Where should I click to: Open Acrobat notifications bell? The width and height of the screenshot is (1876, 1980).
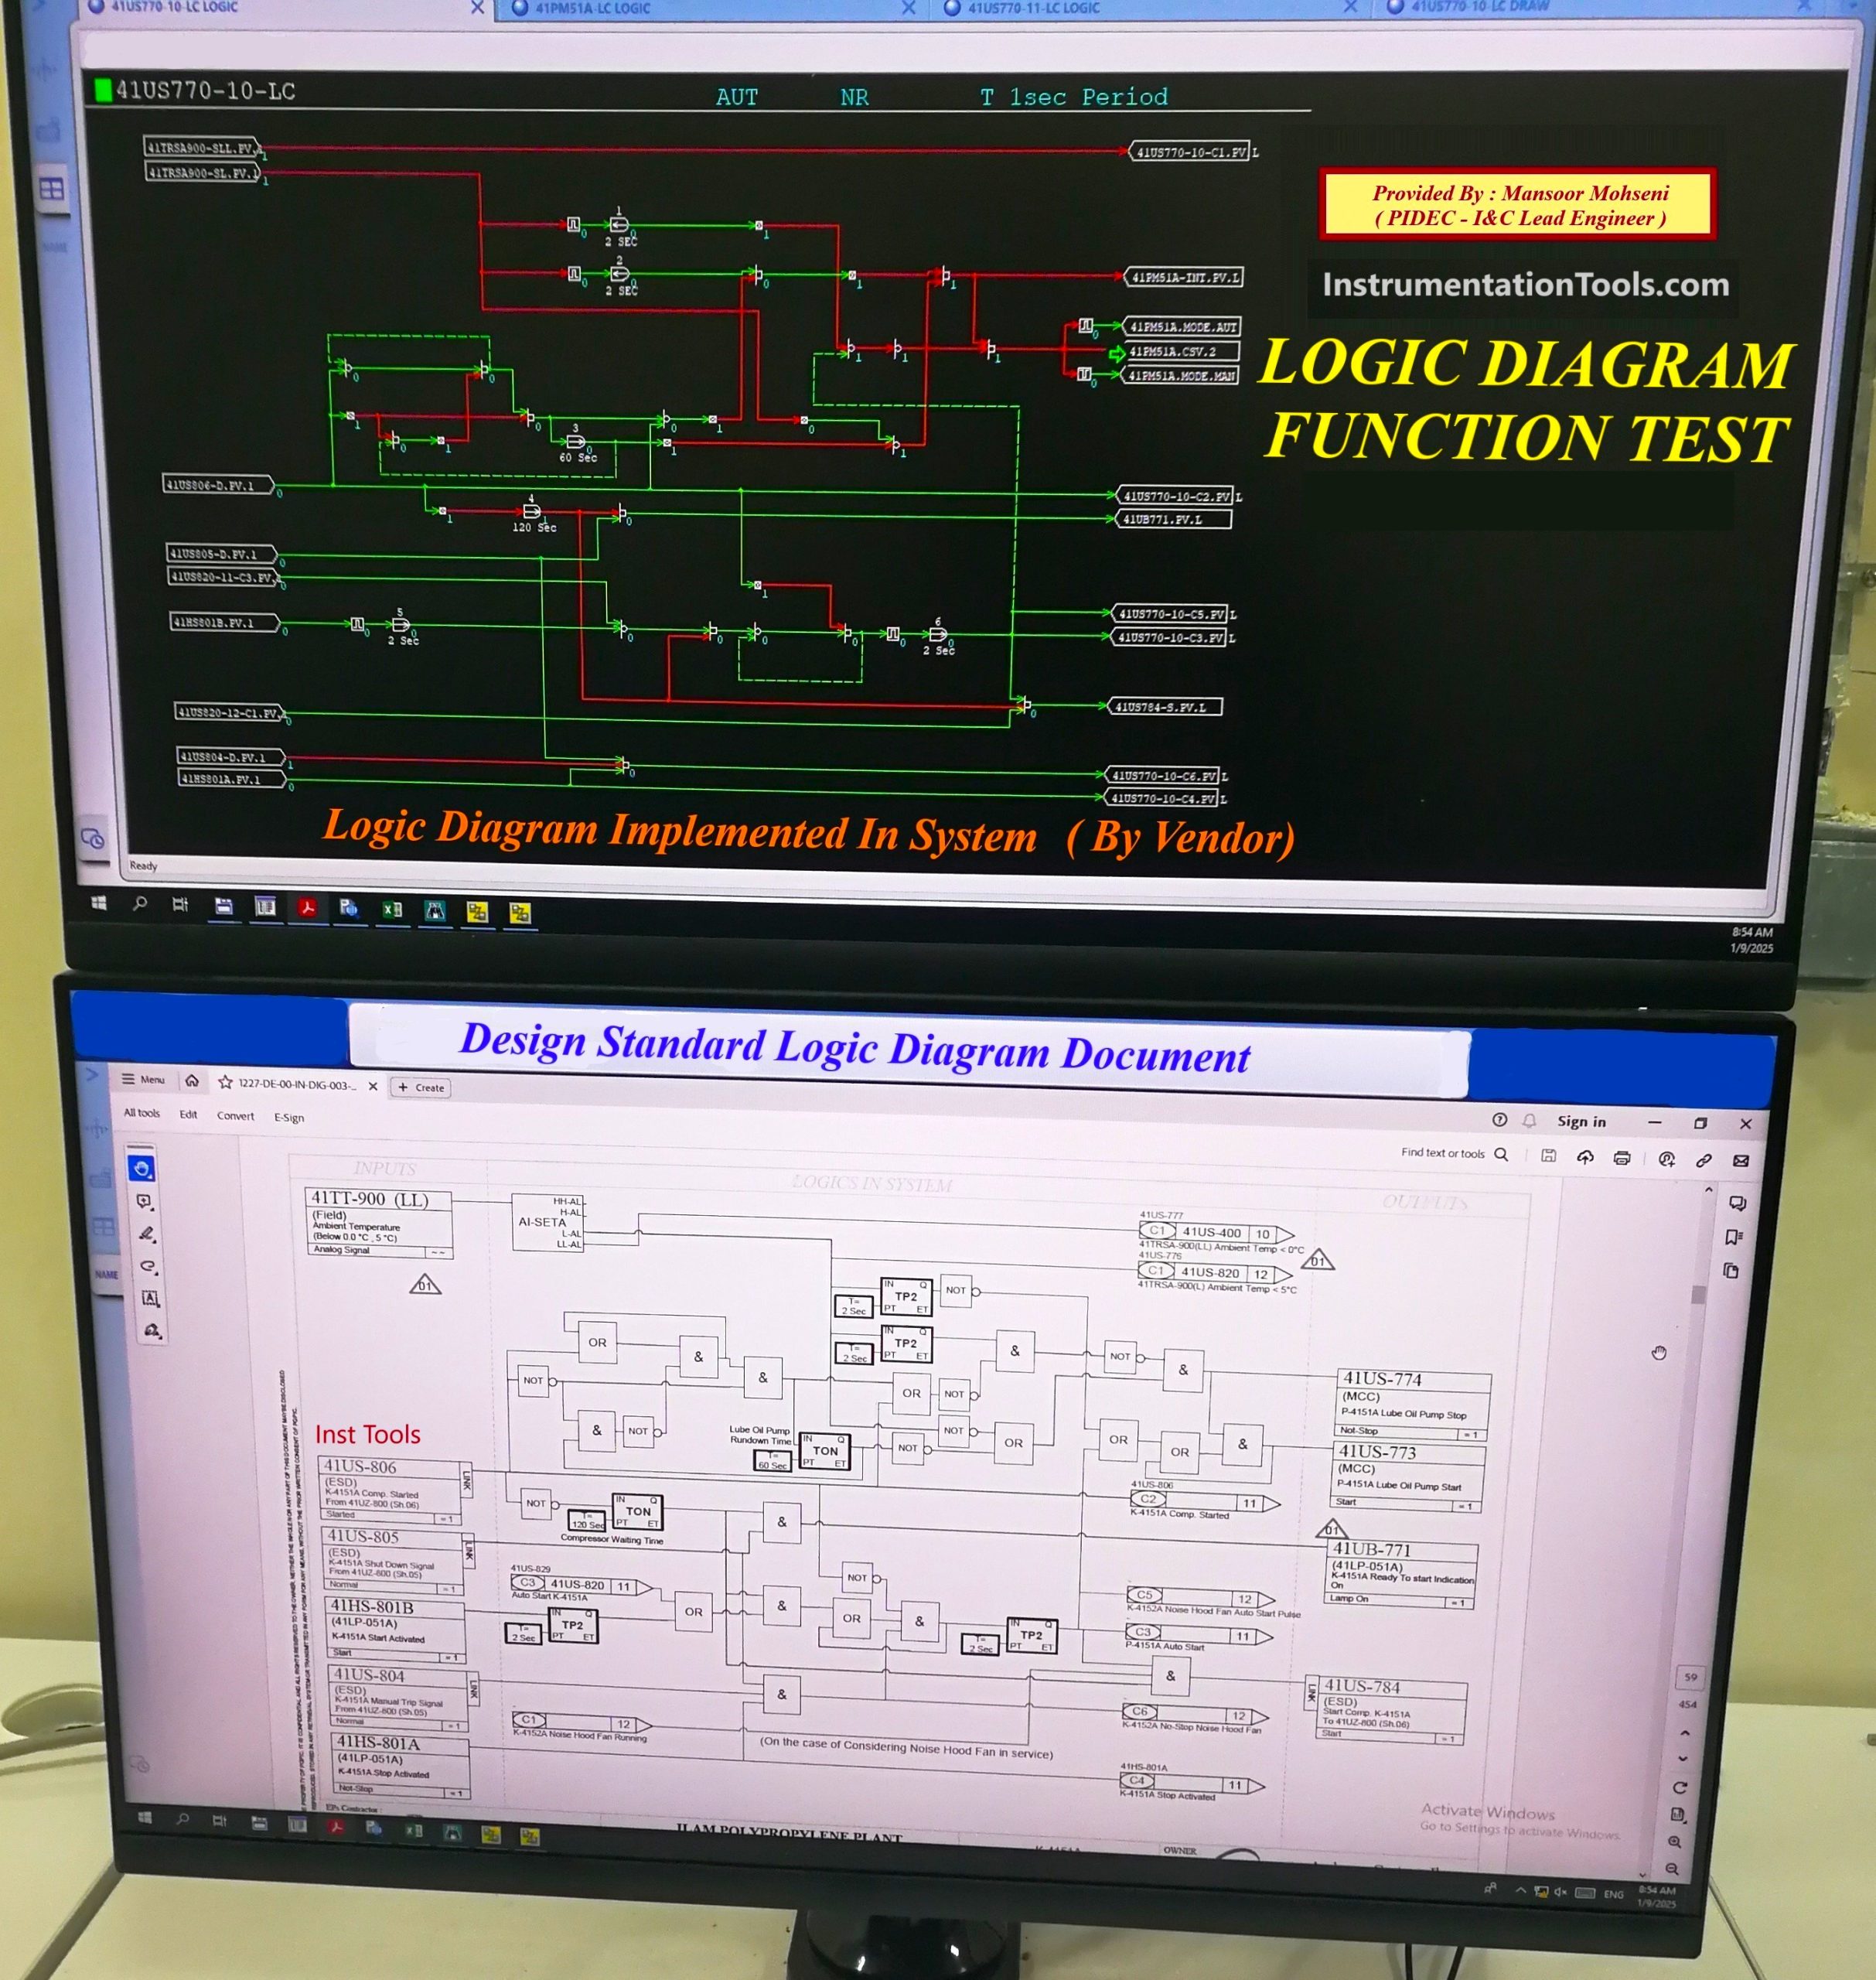coord(1529,1120)
